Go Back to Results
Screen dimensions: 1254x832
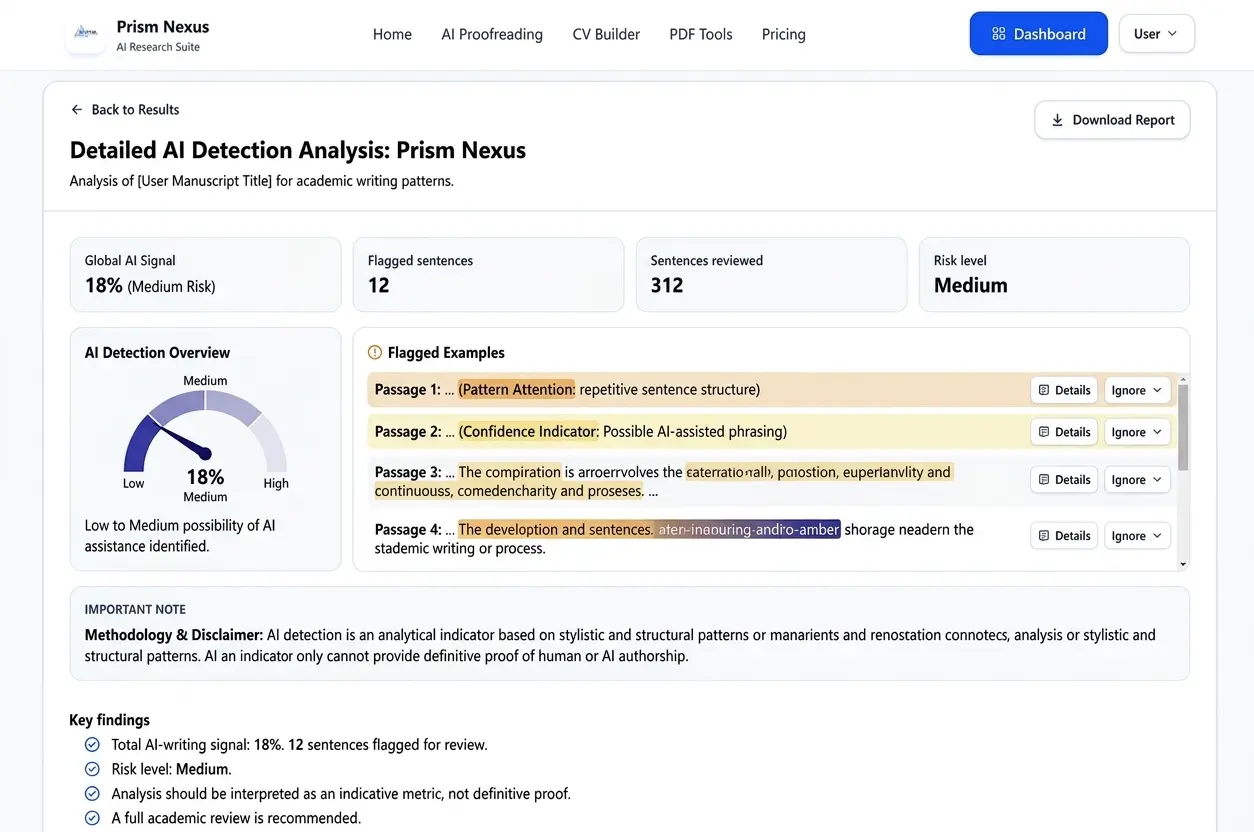pyautogui.click(x=125, y=110)
